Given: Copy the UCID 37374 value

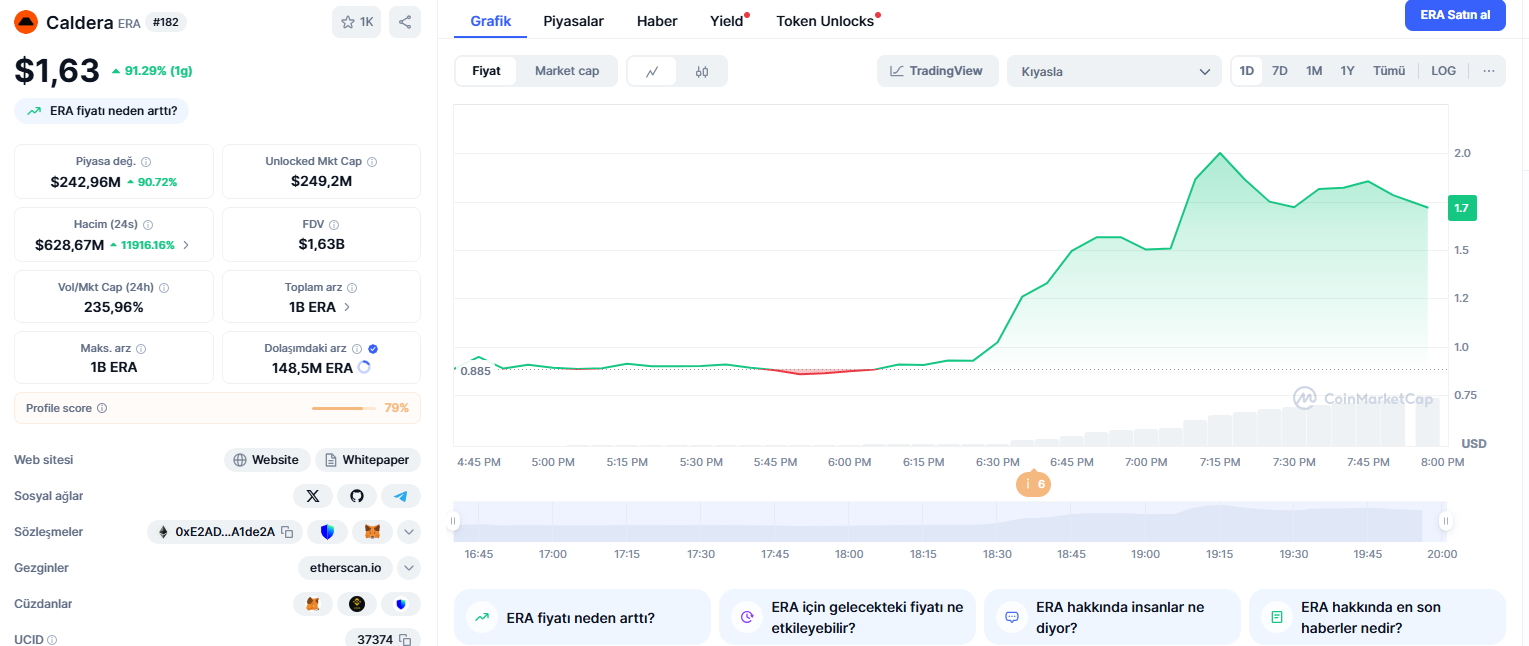Looking at the screenshot, I should (x=405, y=640).
